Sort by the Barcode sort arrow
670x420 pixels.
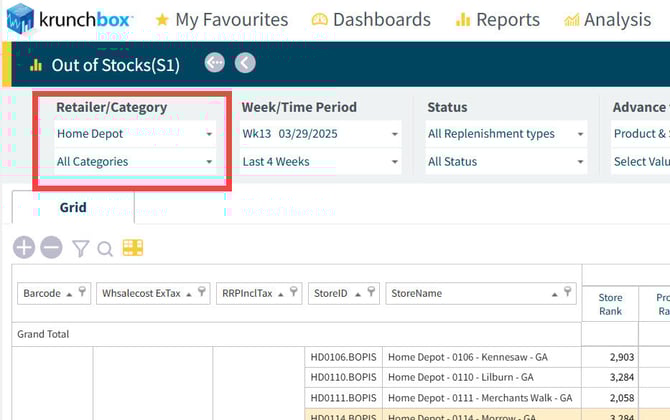69,294
